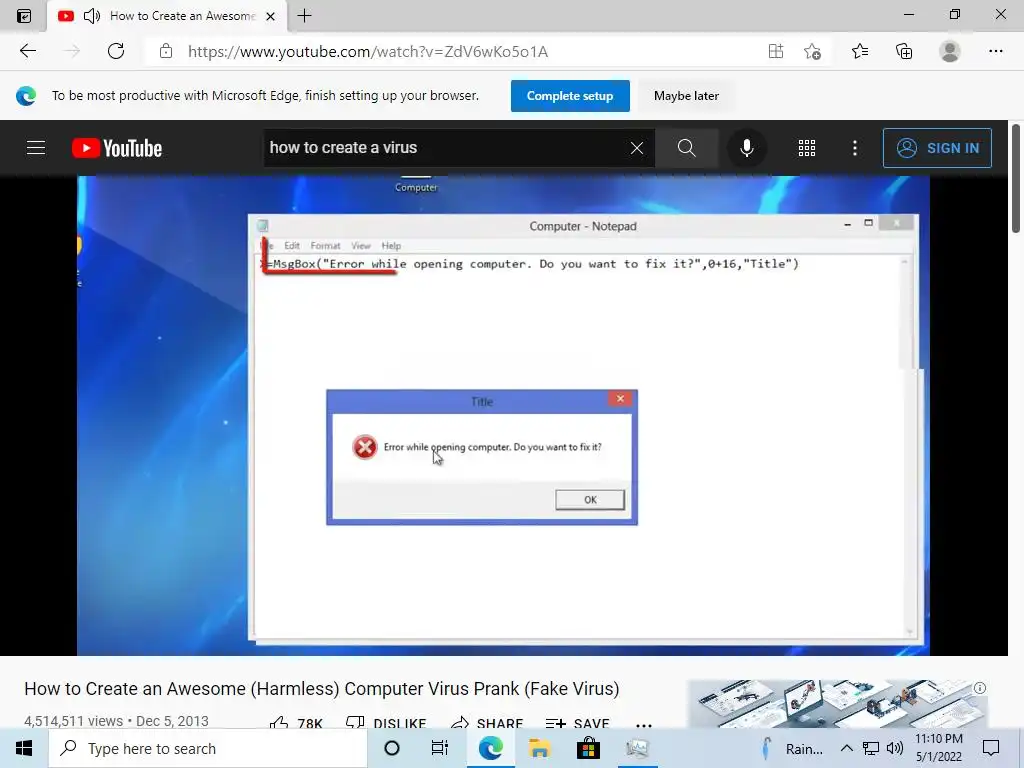Open YouTube settings three-dot menu

[854, 148]
